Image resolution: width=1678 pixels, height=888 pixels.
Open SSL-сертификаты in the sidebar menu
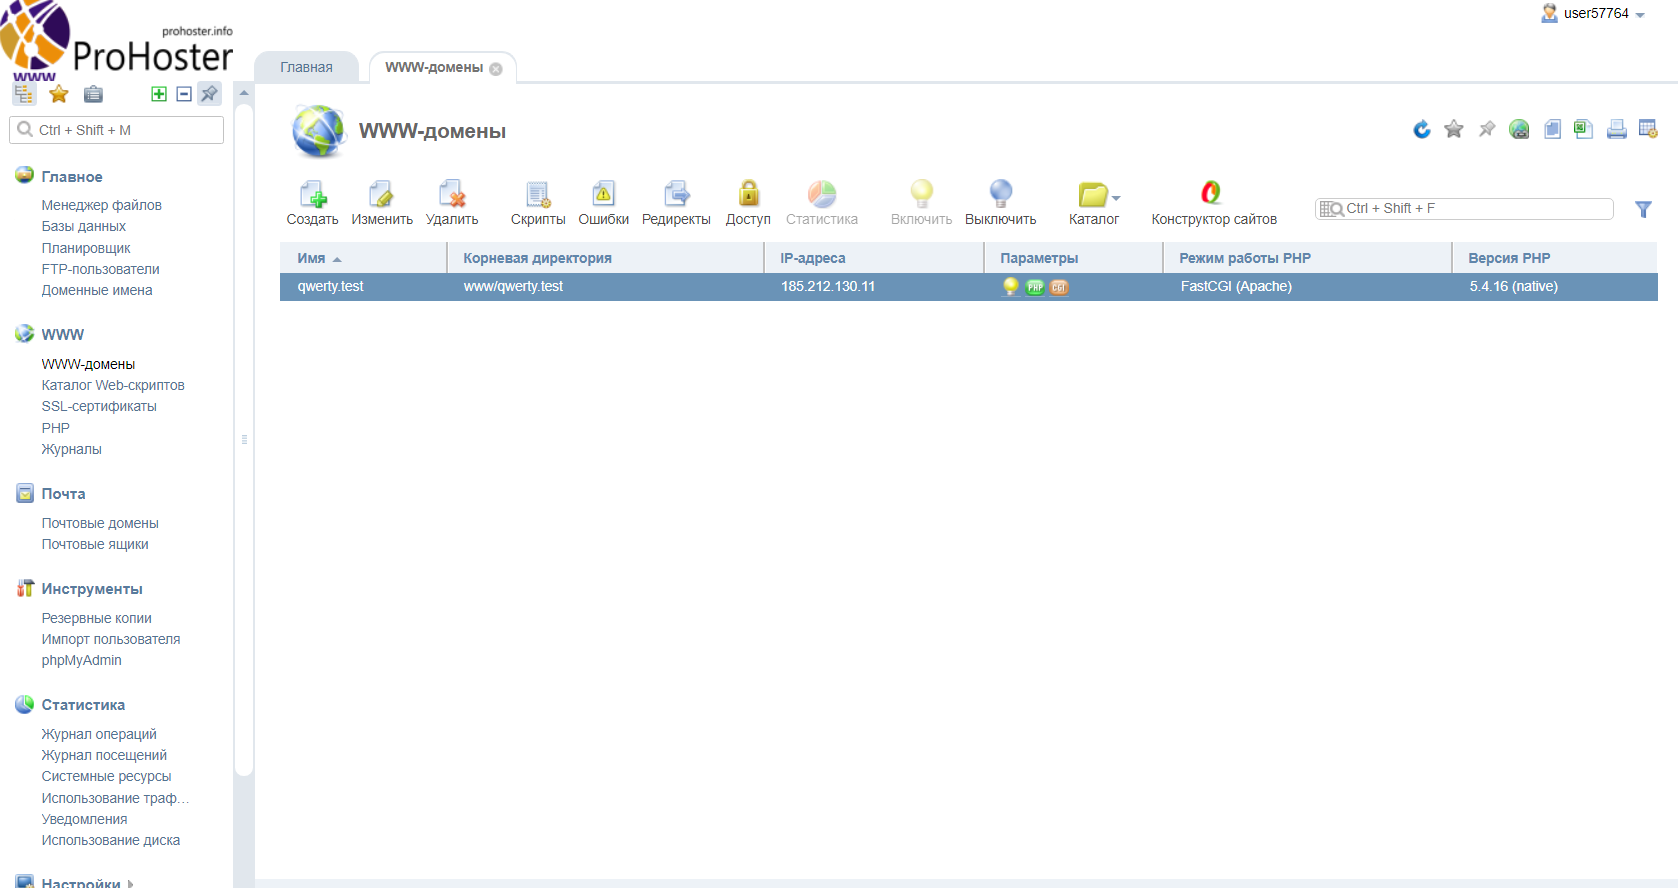(x=99, y=406)
